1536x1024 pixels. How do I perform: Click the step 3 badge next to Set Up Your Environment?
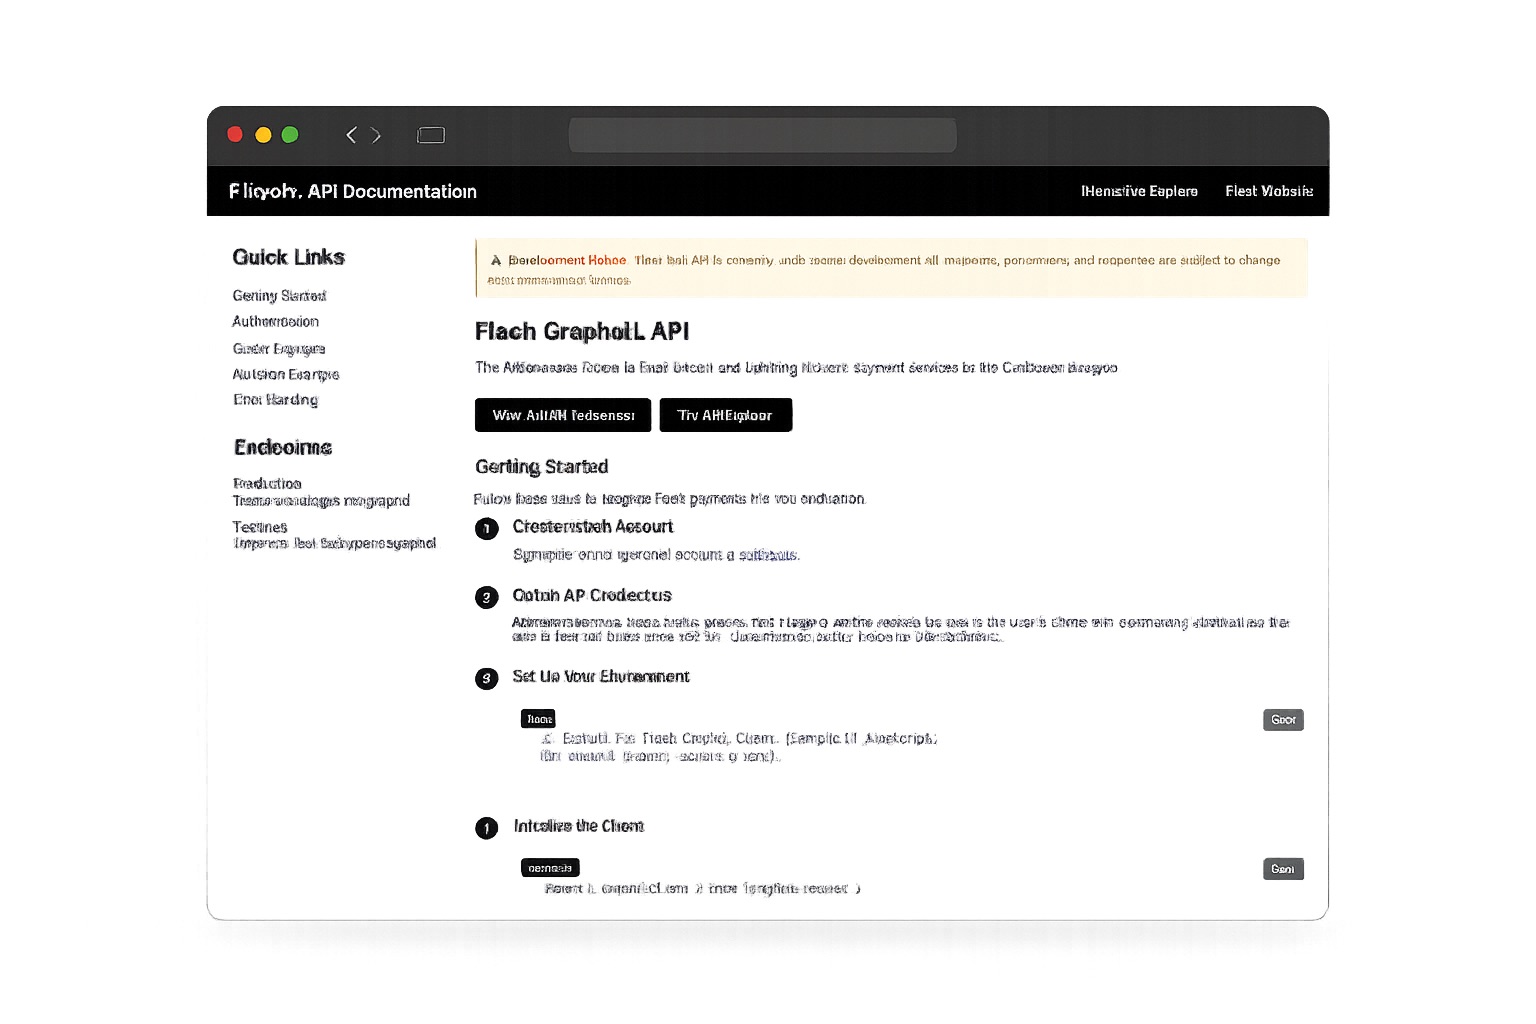[x=487, y=678]
